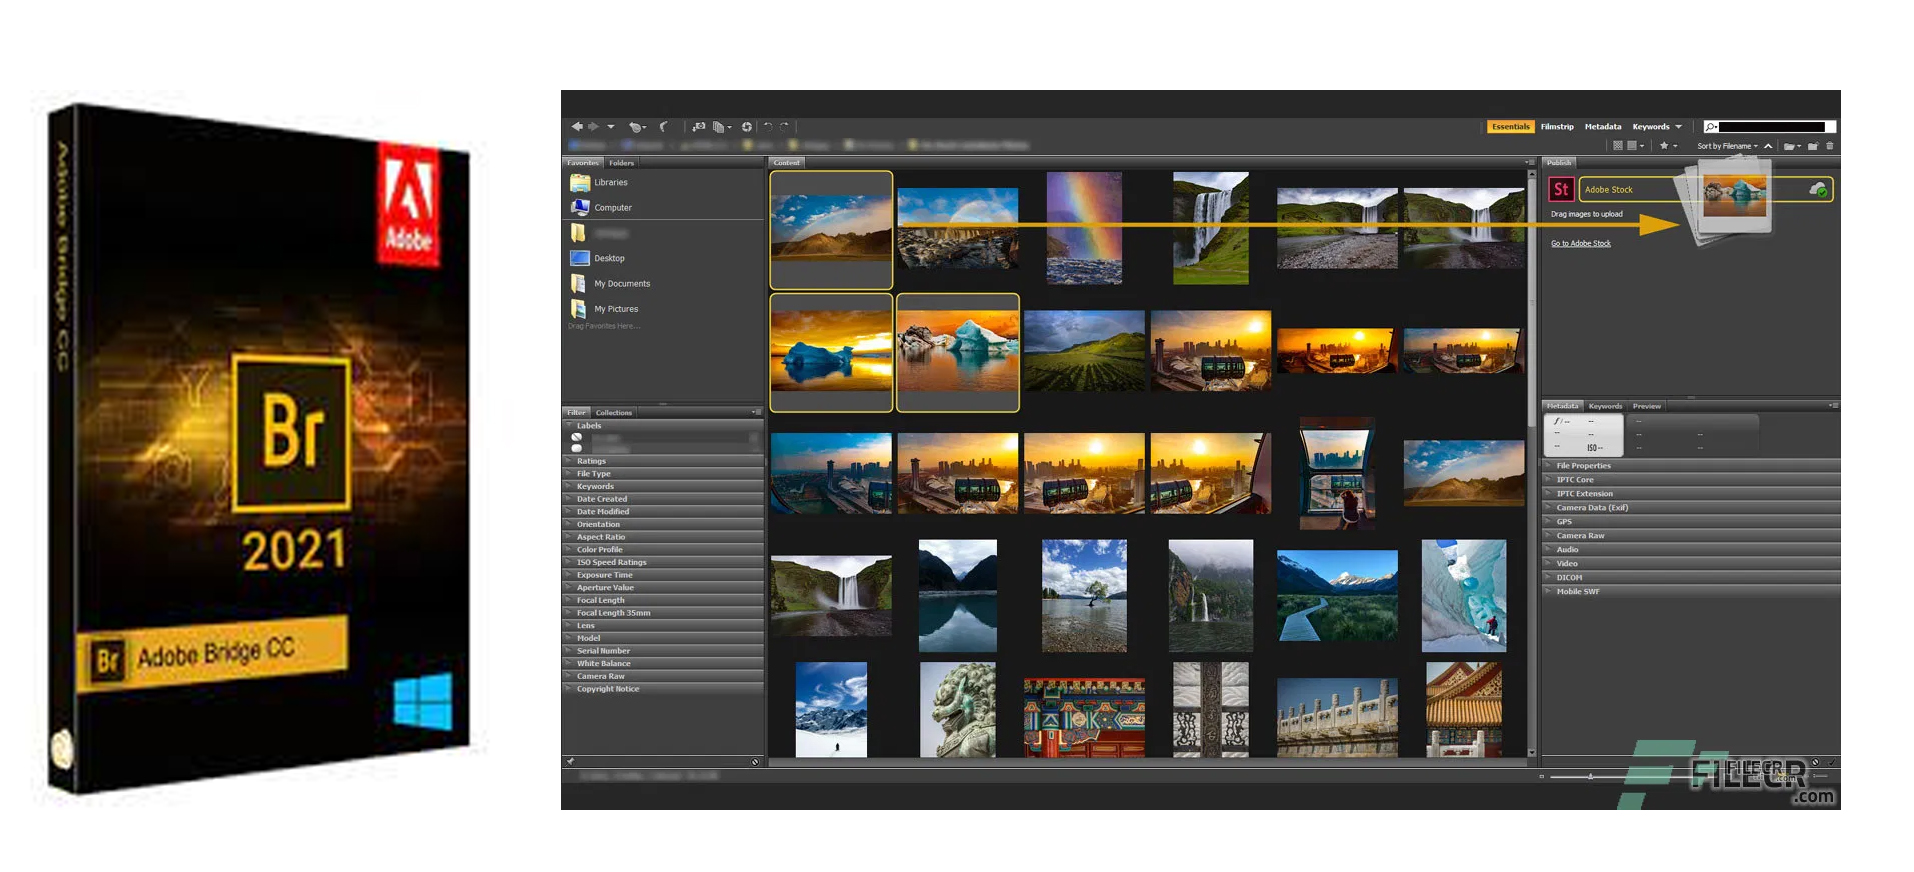Select My Pictures in Favorites

616,309
